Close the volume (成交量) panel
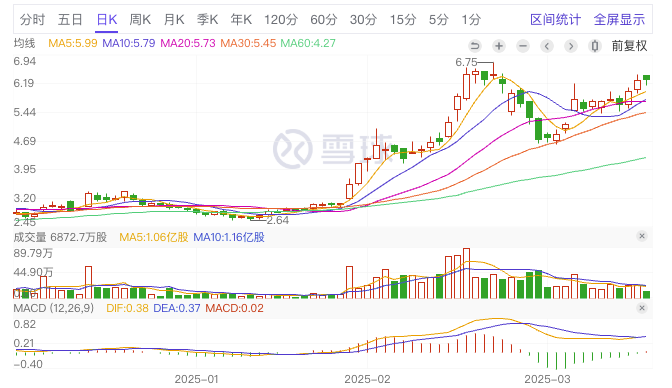The image size is (672, 388). [x=642, y=236]
